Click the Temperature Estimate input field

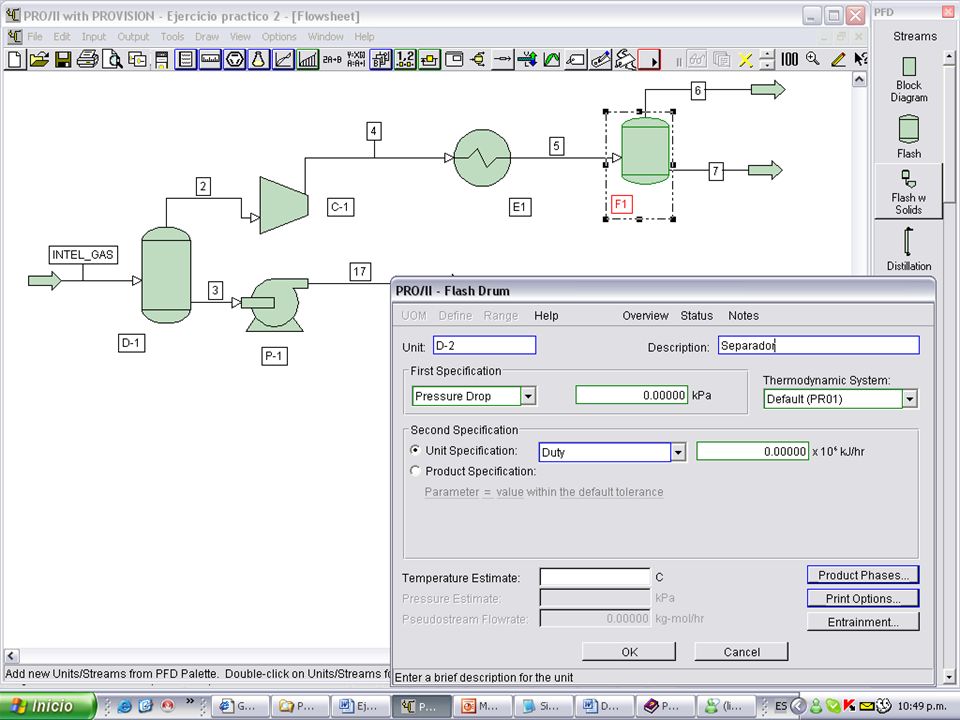(x=594, y=577)
